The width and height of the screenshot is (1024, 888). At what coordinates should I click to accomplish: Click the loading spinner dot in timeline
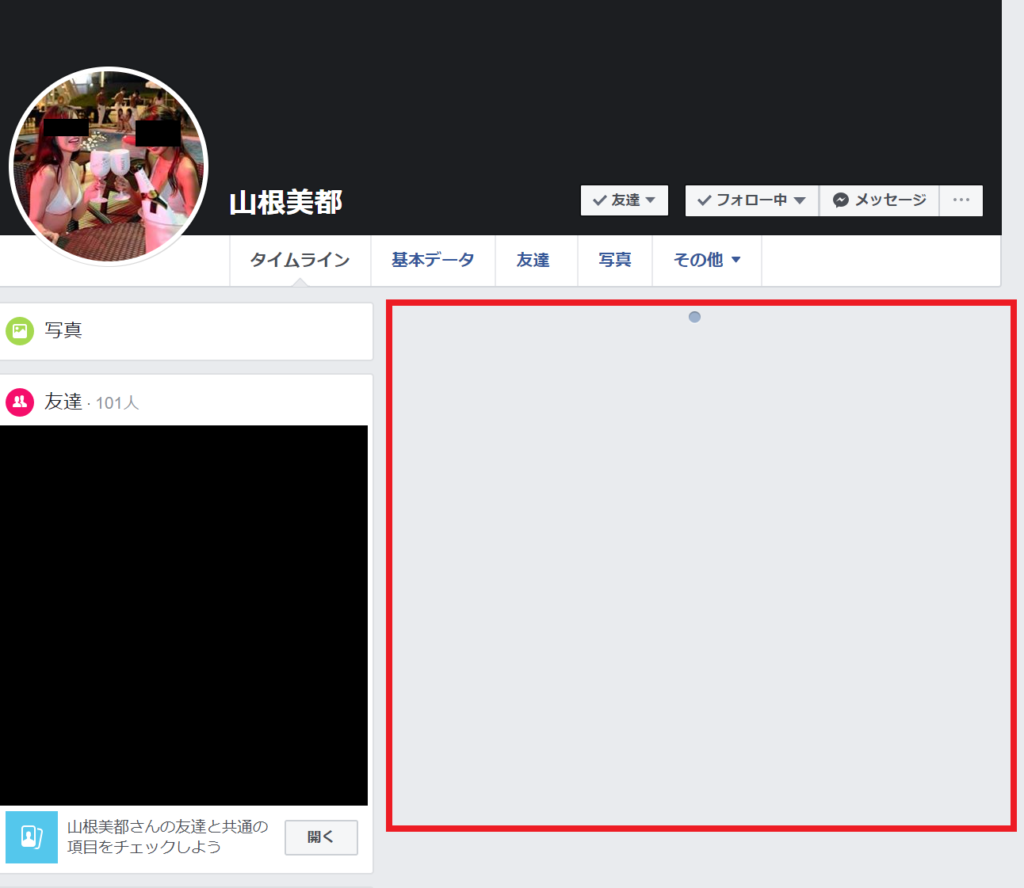(x=695, y=317)
